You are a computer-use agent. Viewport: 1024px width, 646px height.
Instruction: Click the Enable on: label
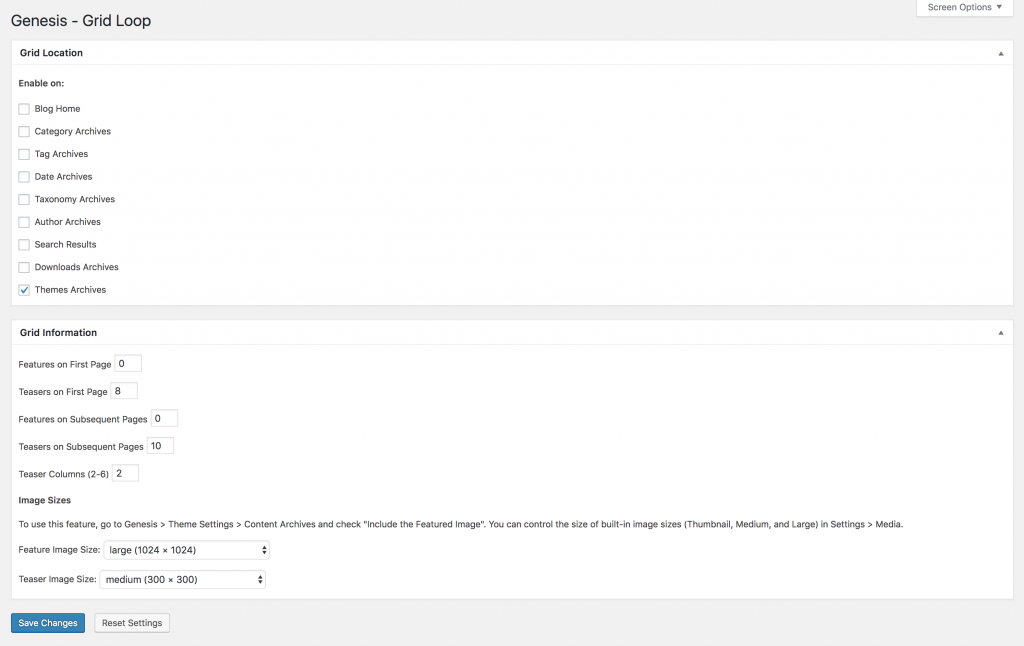pyautogui.click(x=41, y=84)
